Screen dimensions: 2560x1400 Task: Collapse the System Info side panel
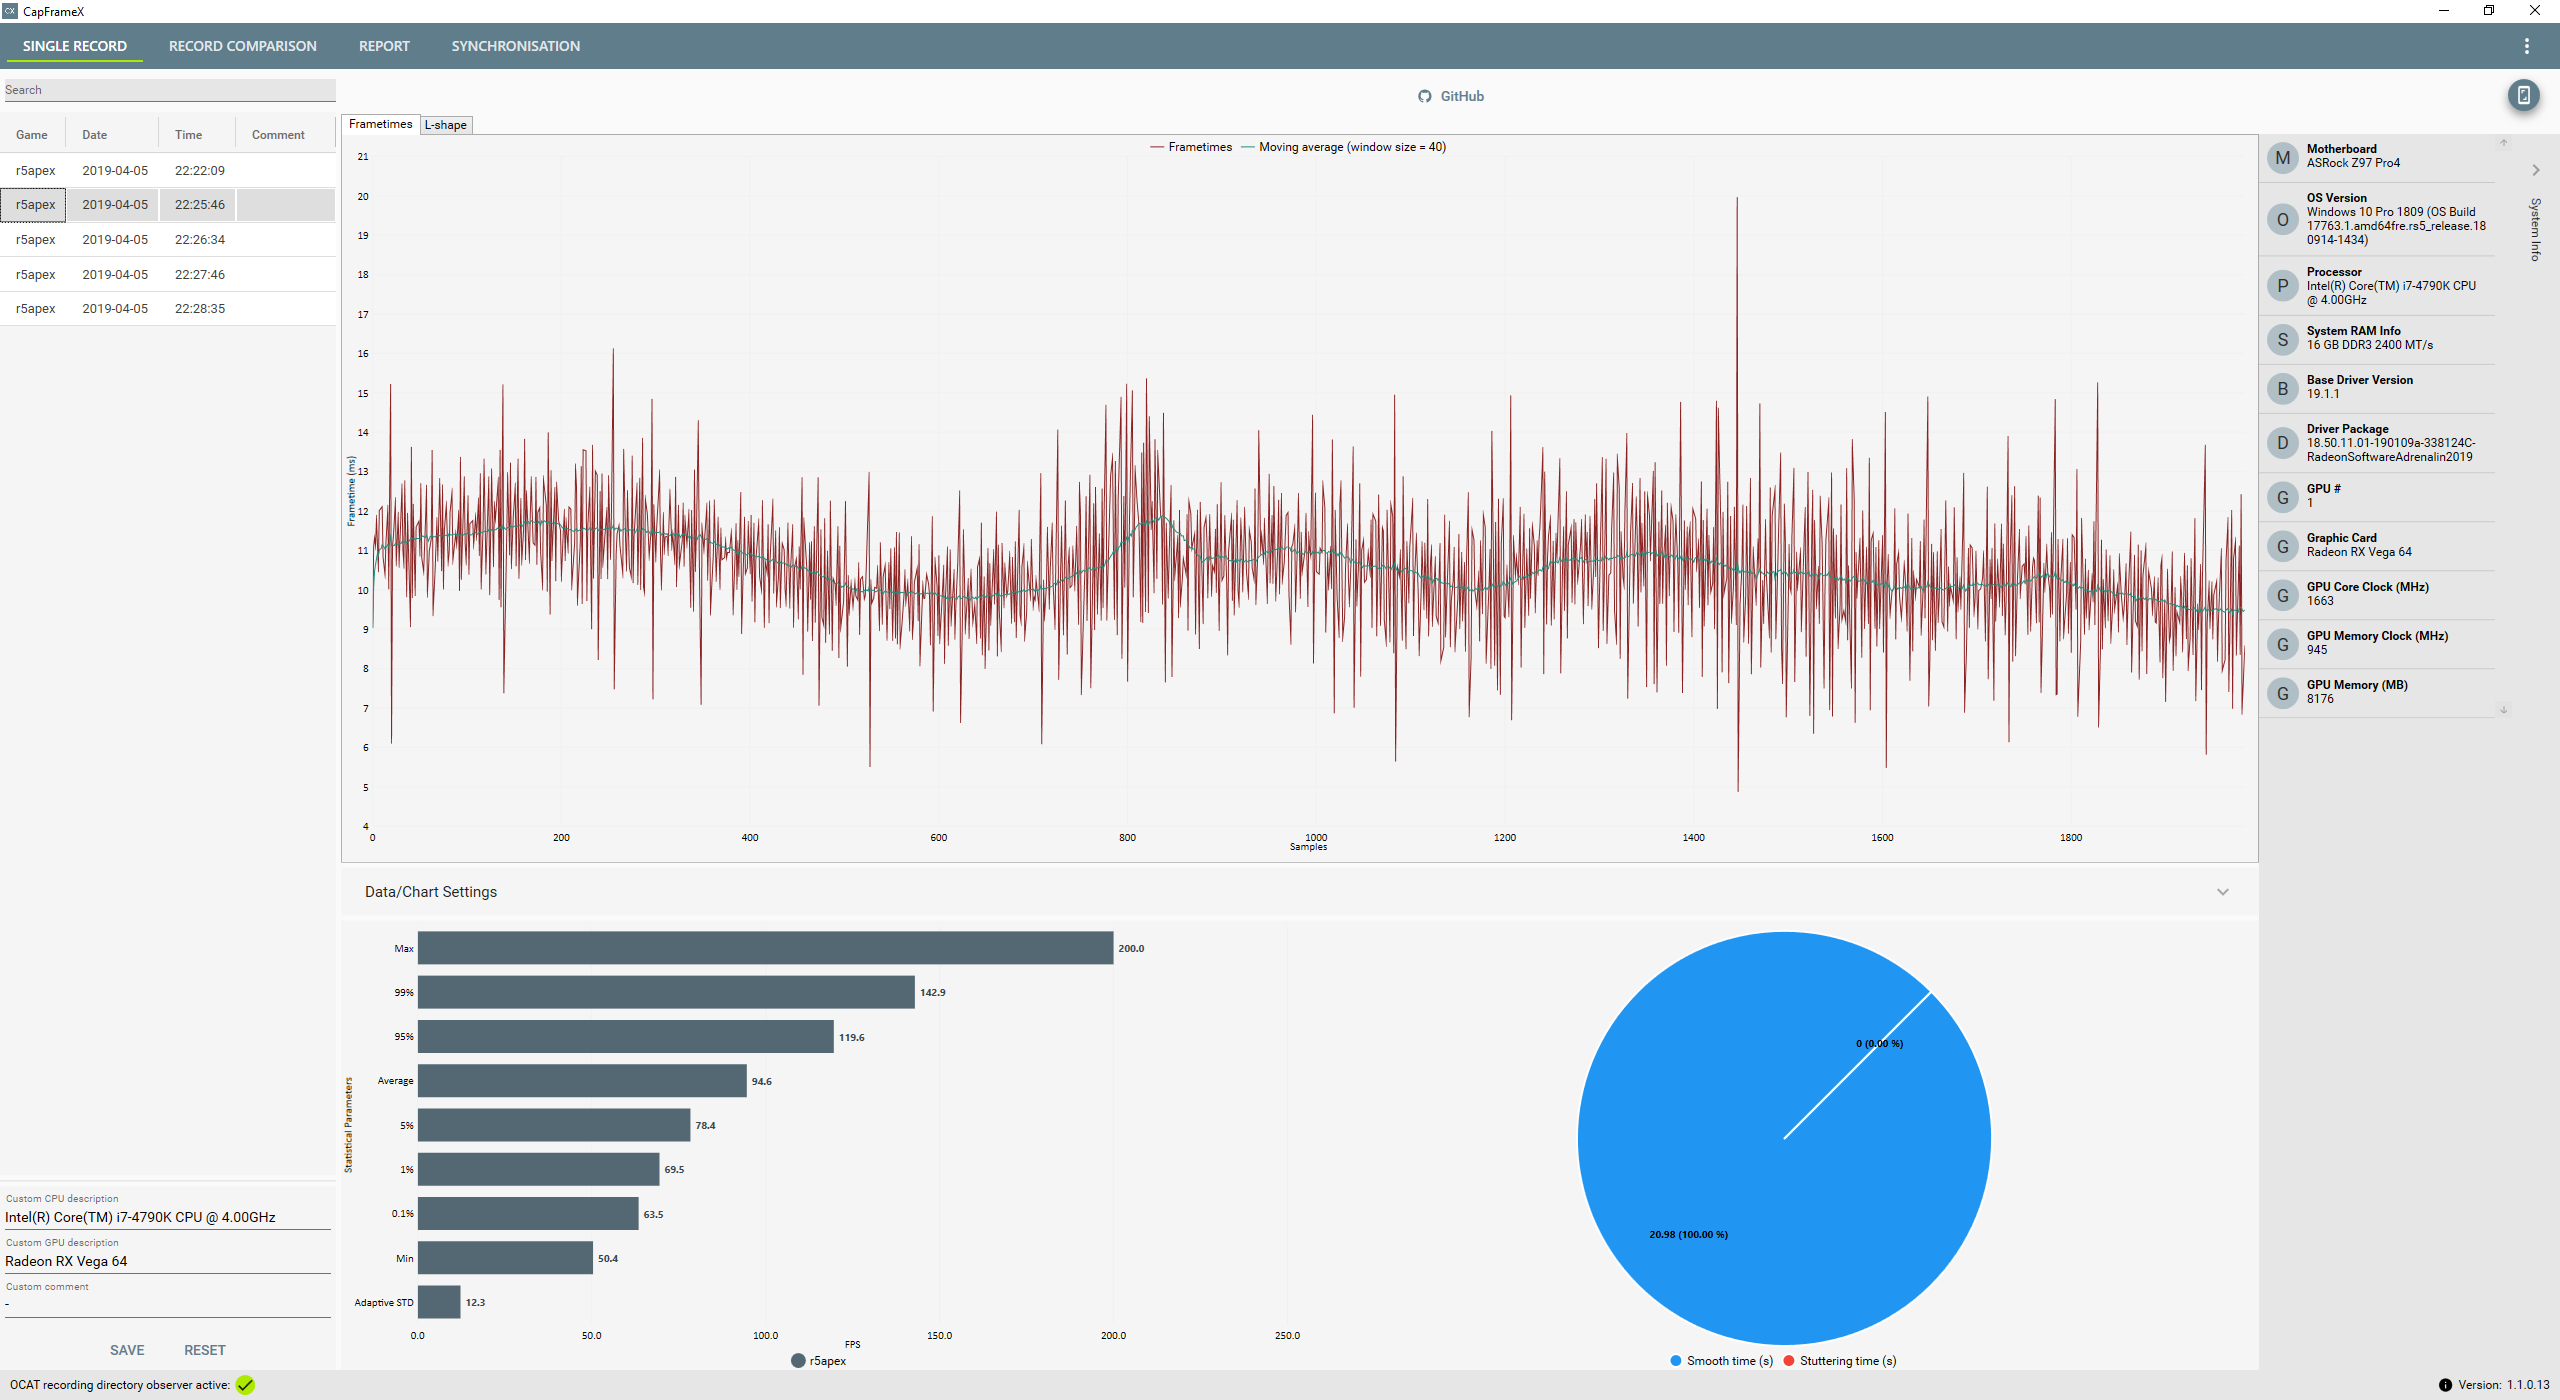pyautogui.click(x=2535, y=170)
